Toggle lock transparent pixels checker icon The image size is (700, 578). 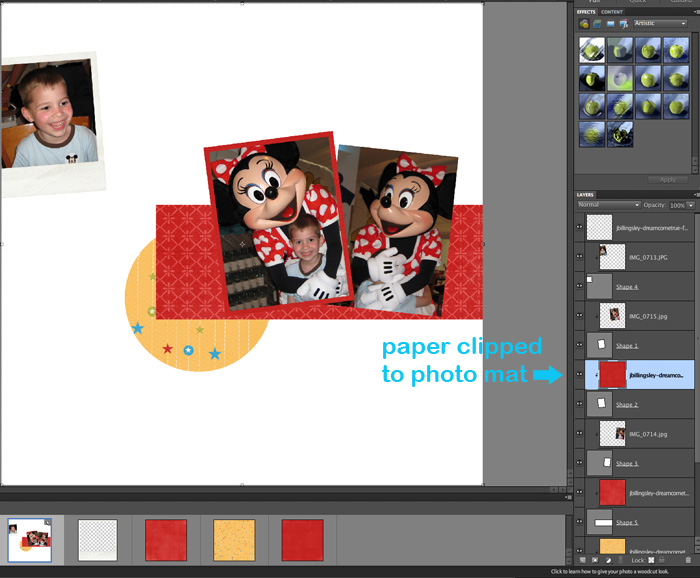(651, 560)
